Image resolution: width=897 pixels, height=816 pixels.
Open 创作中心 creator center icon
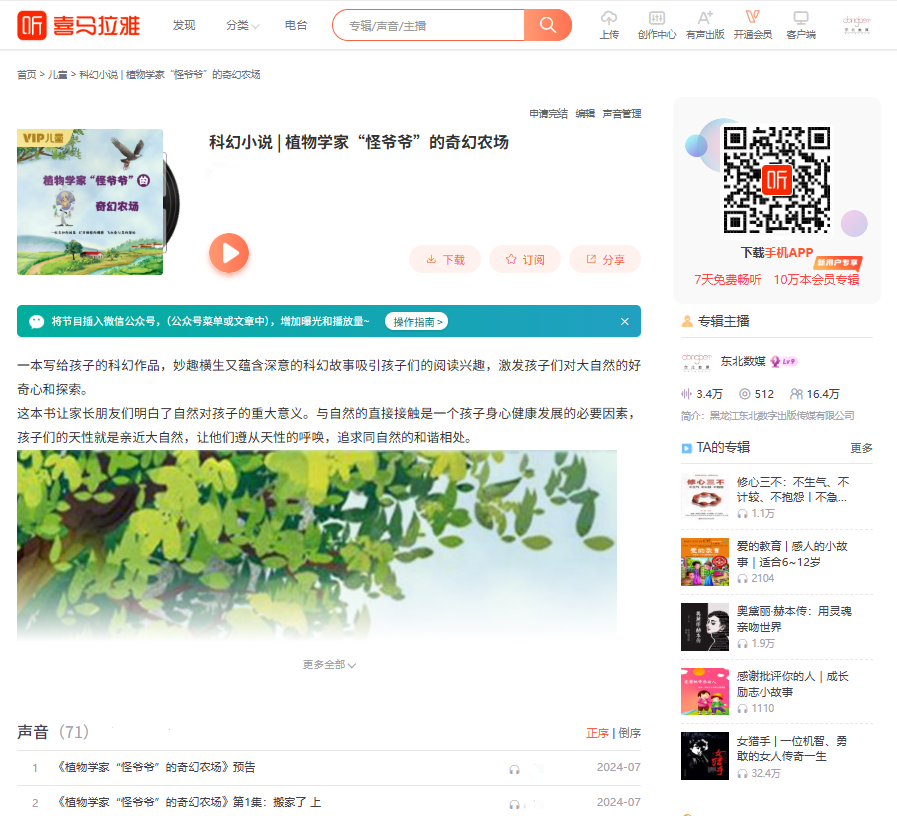657,25
